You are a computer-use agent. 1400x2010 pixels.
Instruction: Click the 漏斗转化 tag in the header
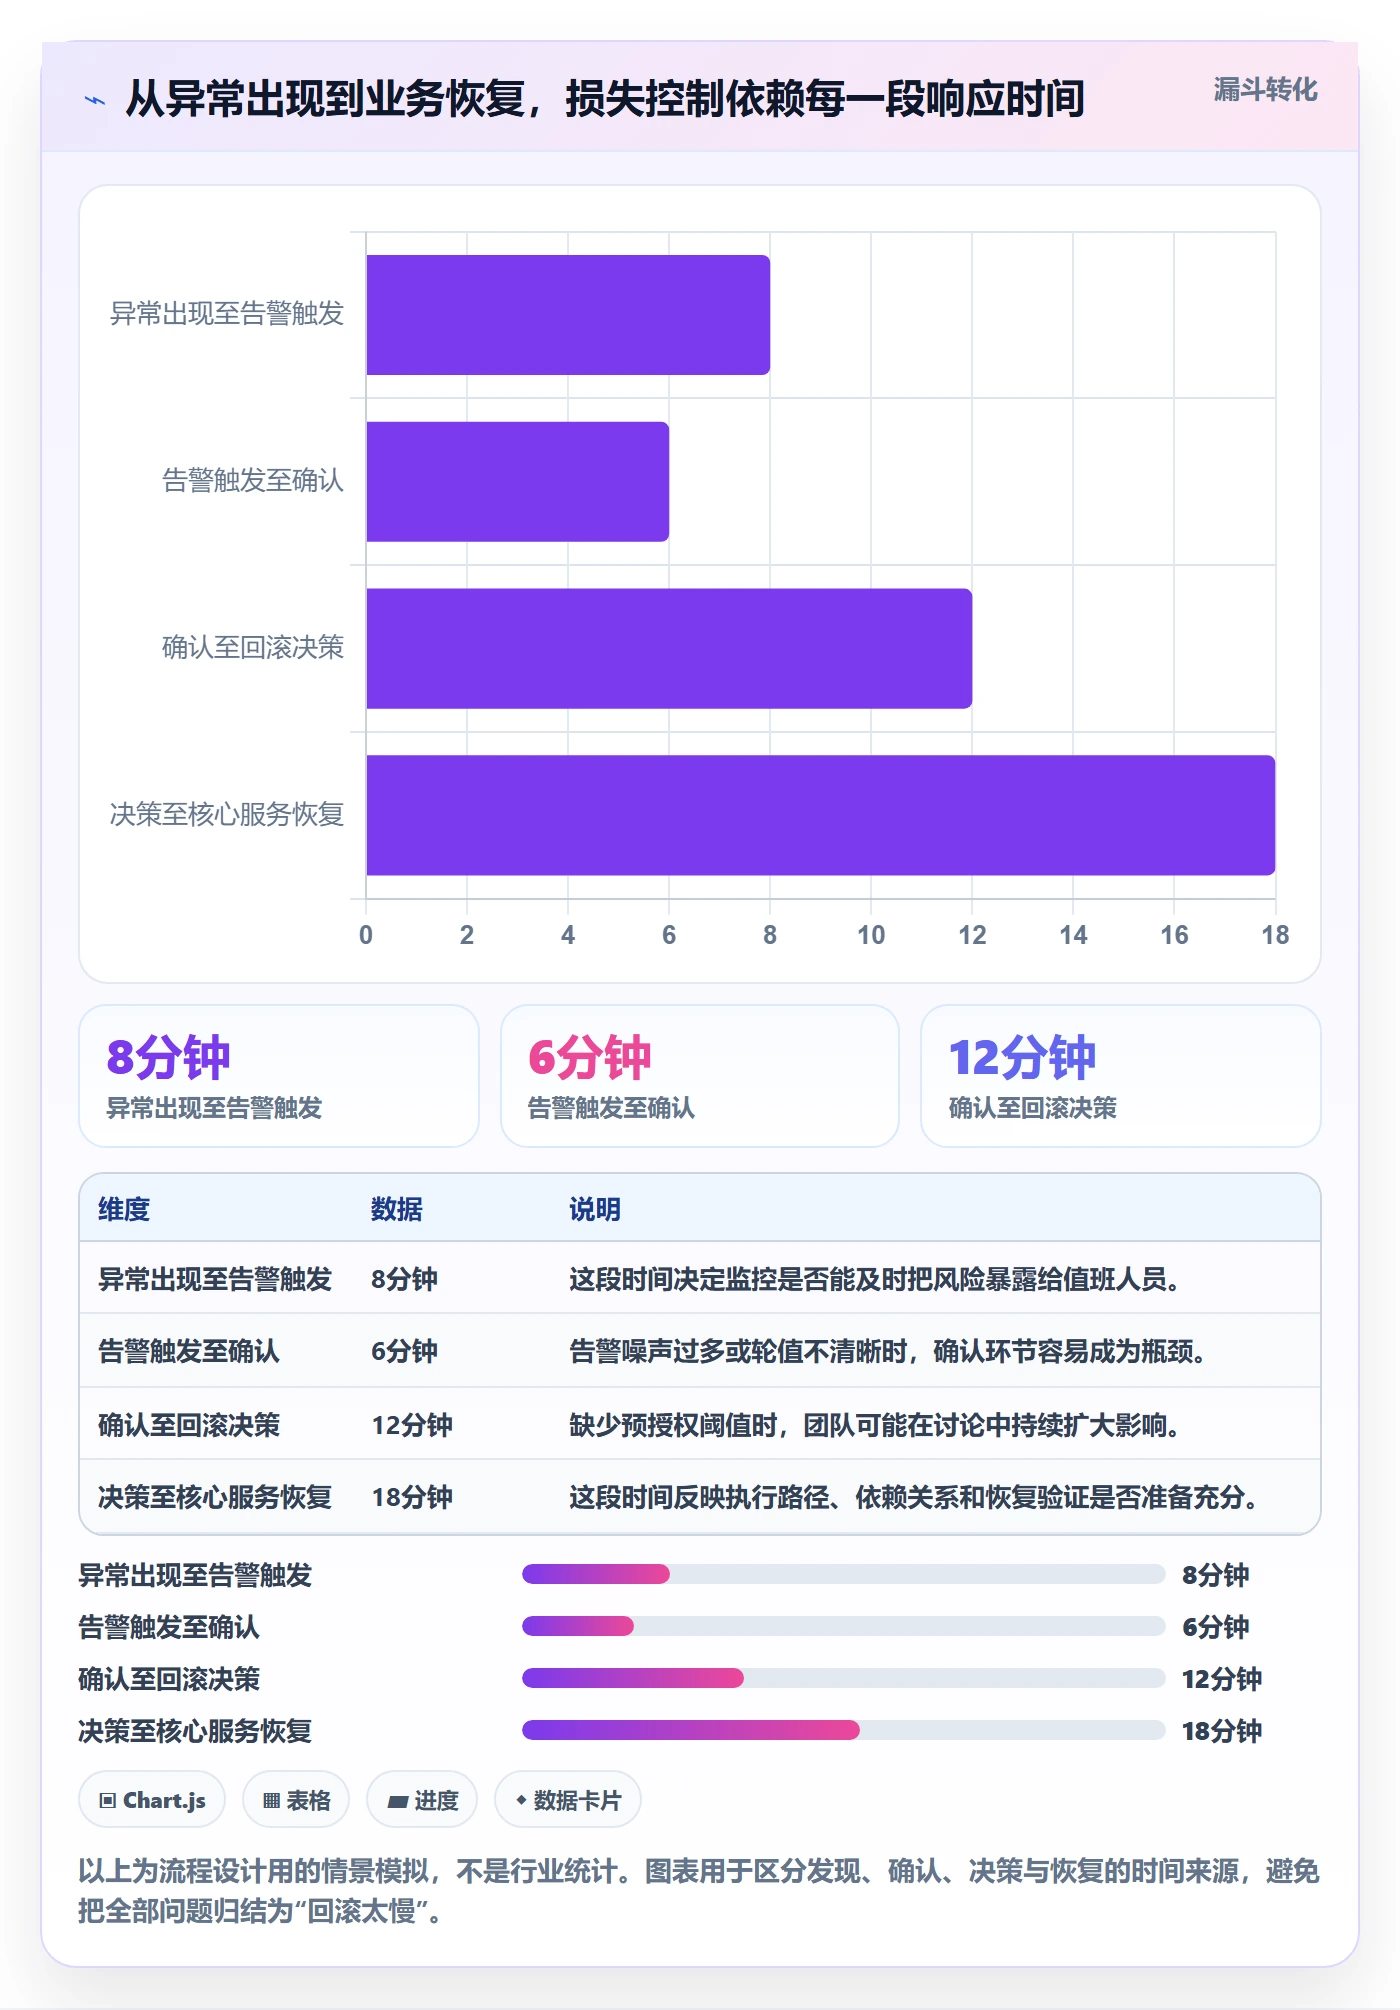pyautogui.click(x=1265, y=90)
